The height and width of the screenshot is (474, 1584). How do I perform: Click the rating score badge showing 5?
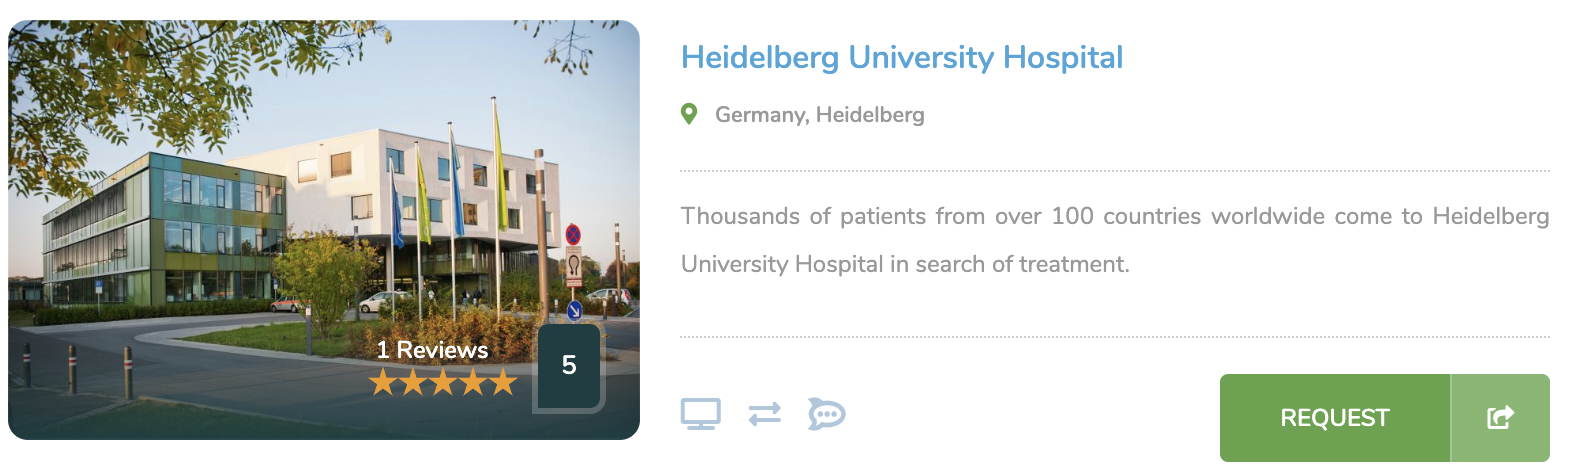click(x=570, y=366)
